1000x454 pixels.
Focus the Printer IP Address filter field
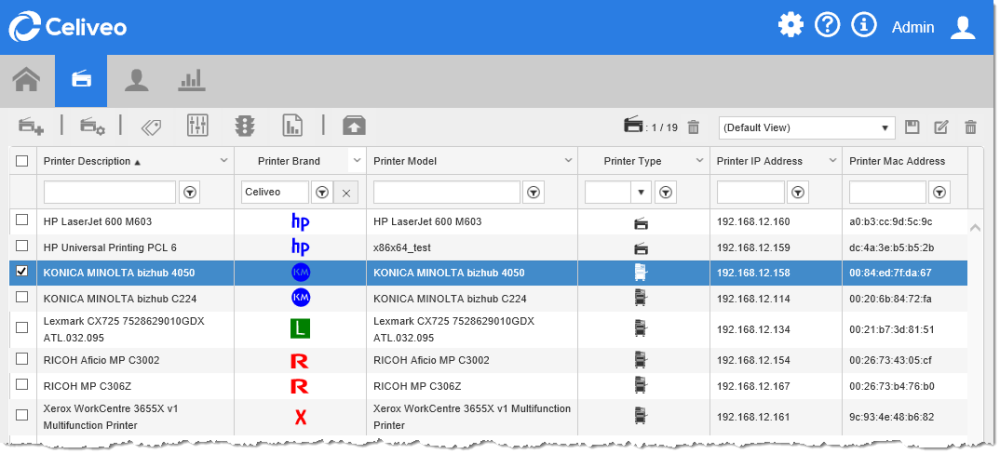coord(751,192)
